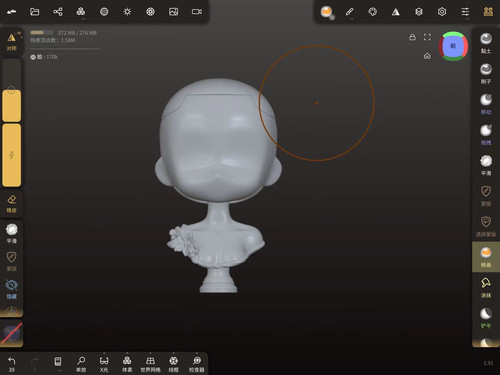This screenshot has width=500, height=375.
Task: Click the undo arrow labeled 39
Action: [12, 364]
